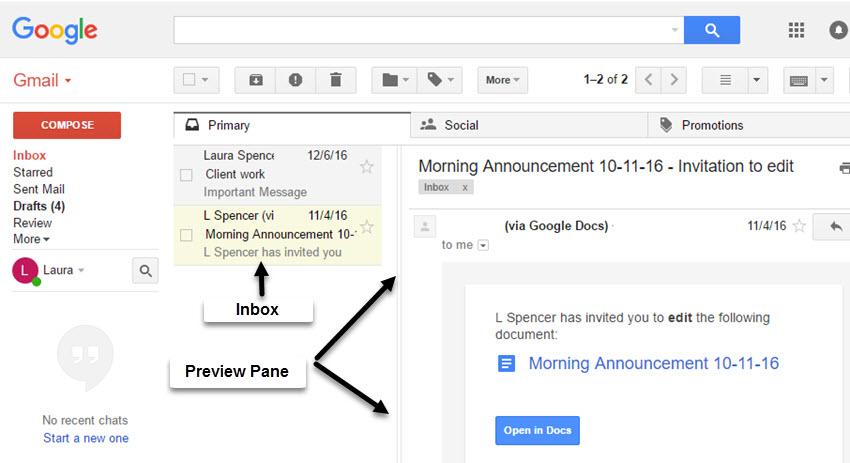Expand the Gmail dropdown arrow
Image resolution: width=850 pixels, height=463 pixels.
[68, 80]
